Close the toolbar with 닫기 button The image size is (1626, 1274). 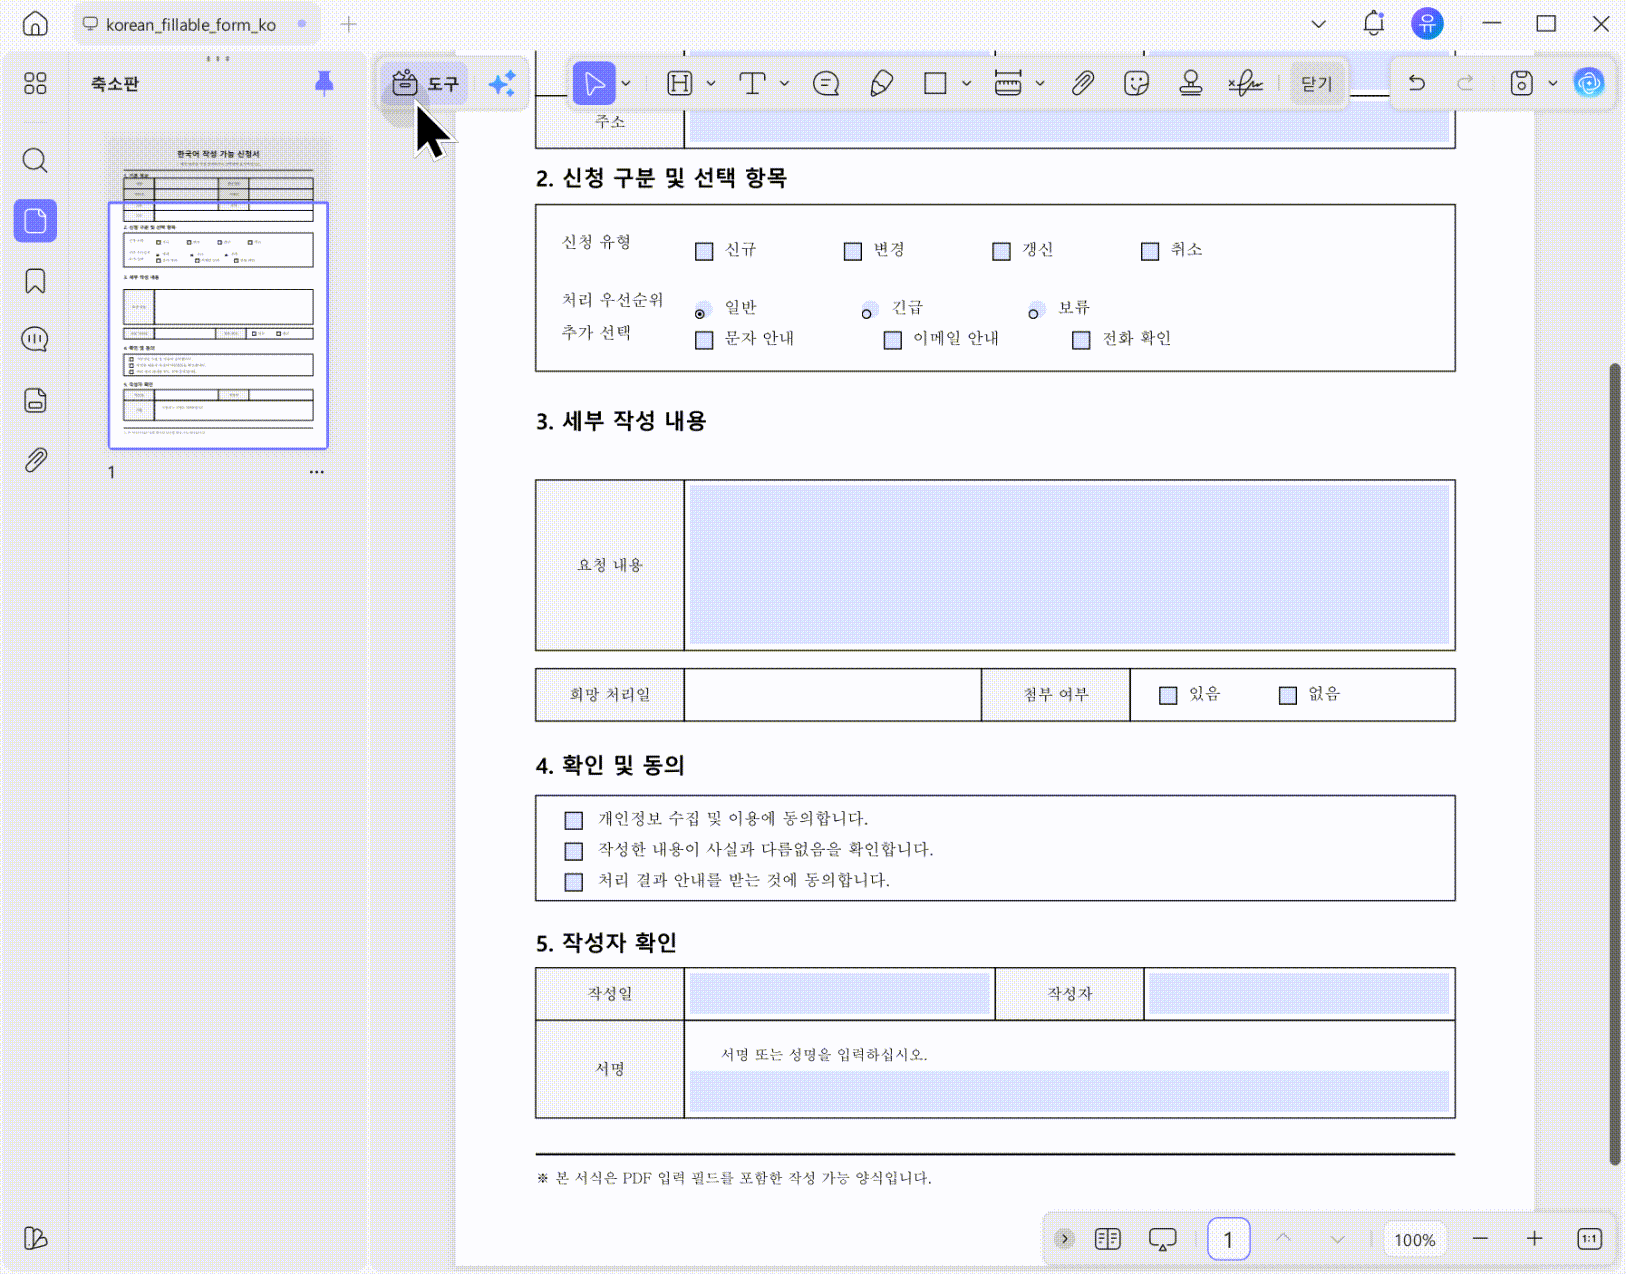[1316, 83]
